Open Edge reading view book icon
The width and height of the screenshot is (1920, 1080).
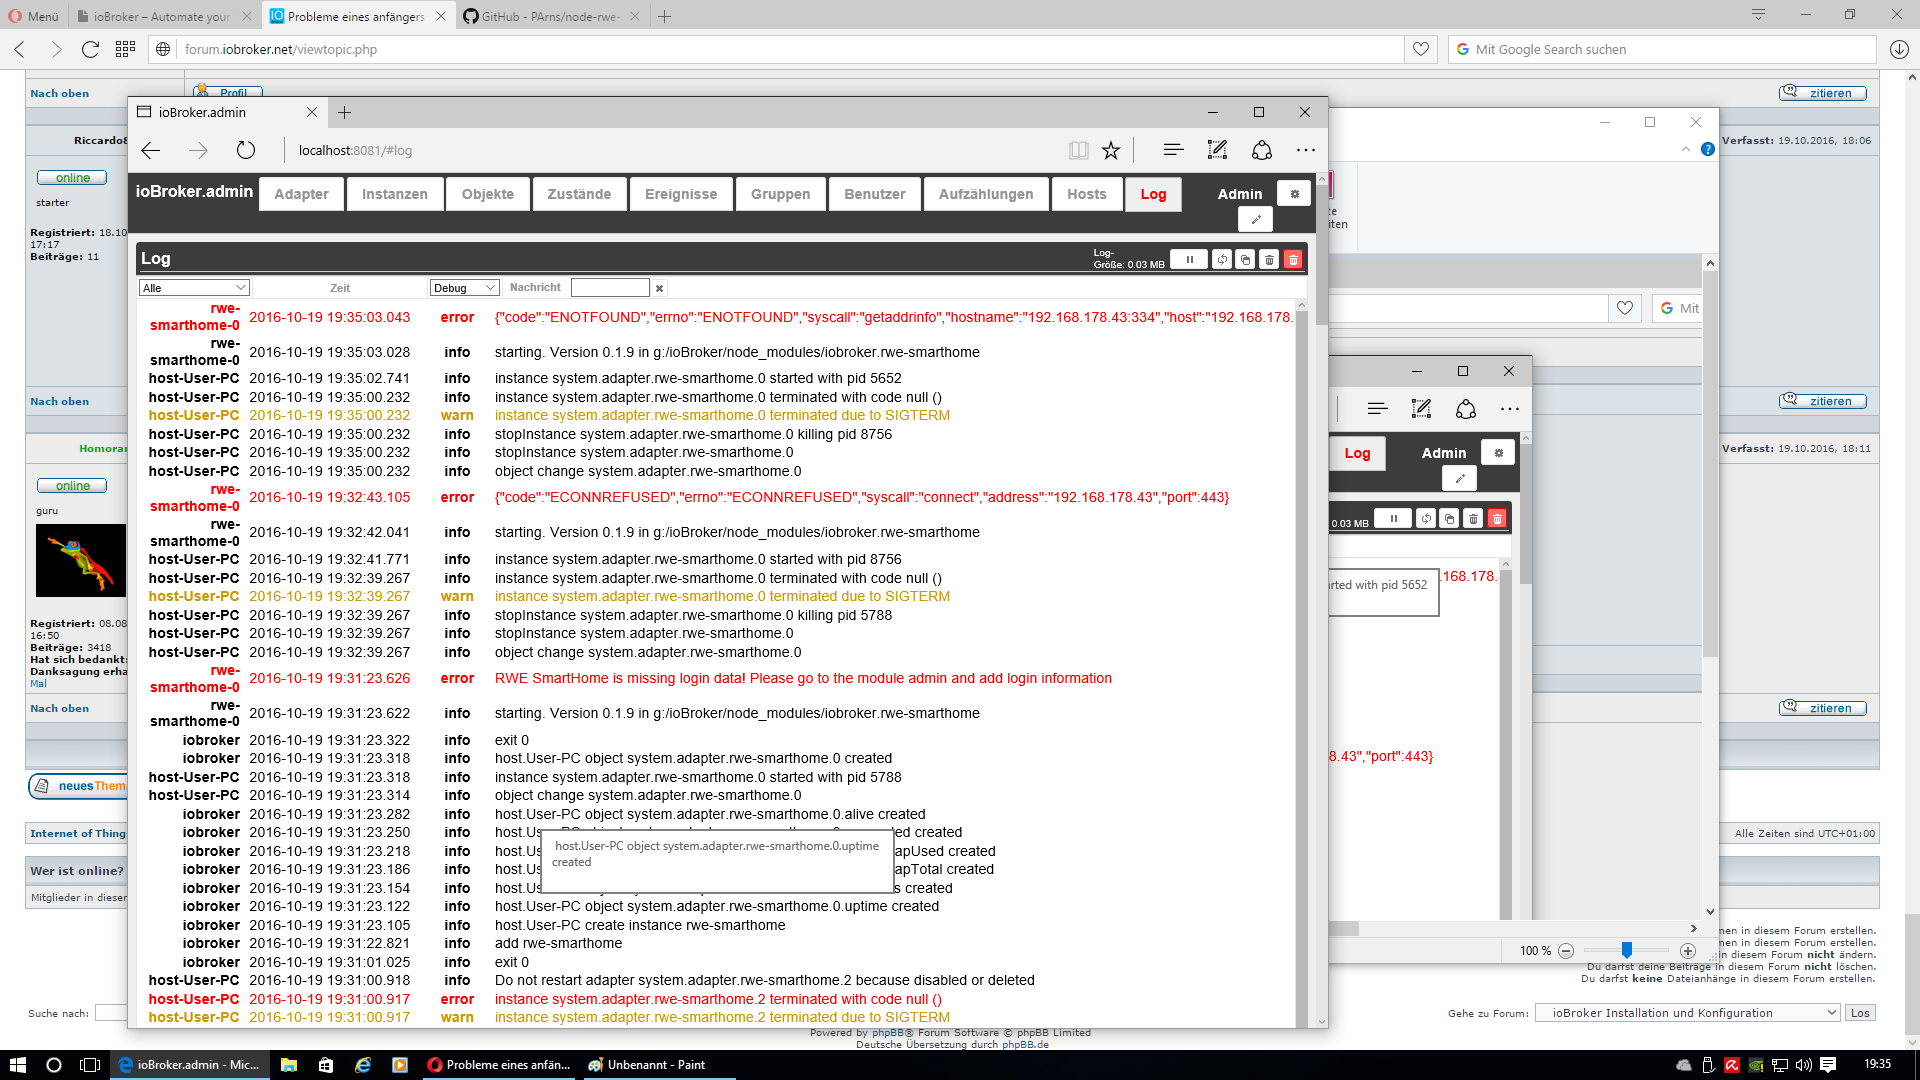1078,150
